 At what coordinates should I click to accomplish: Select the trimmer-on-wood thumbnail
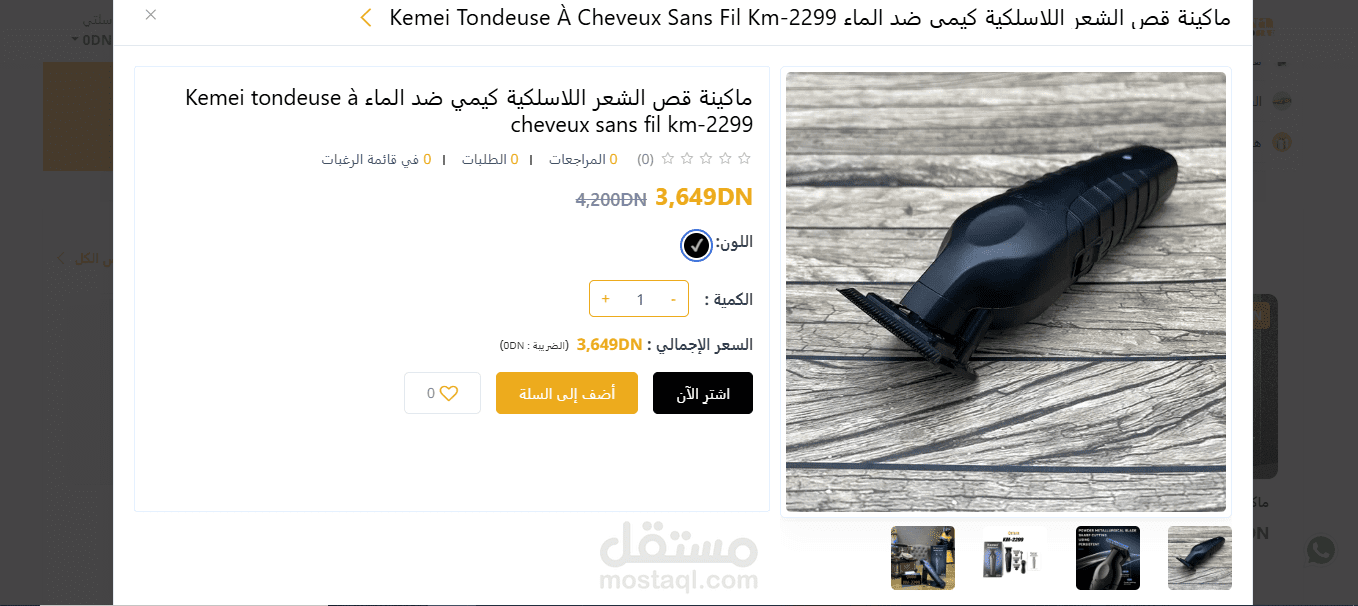pos(1200,558)
